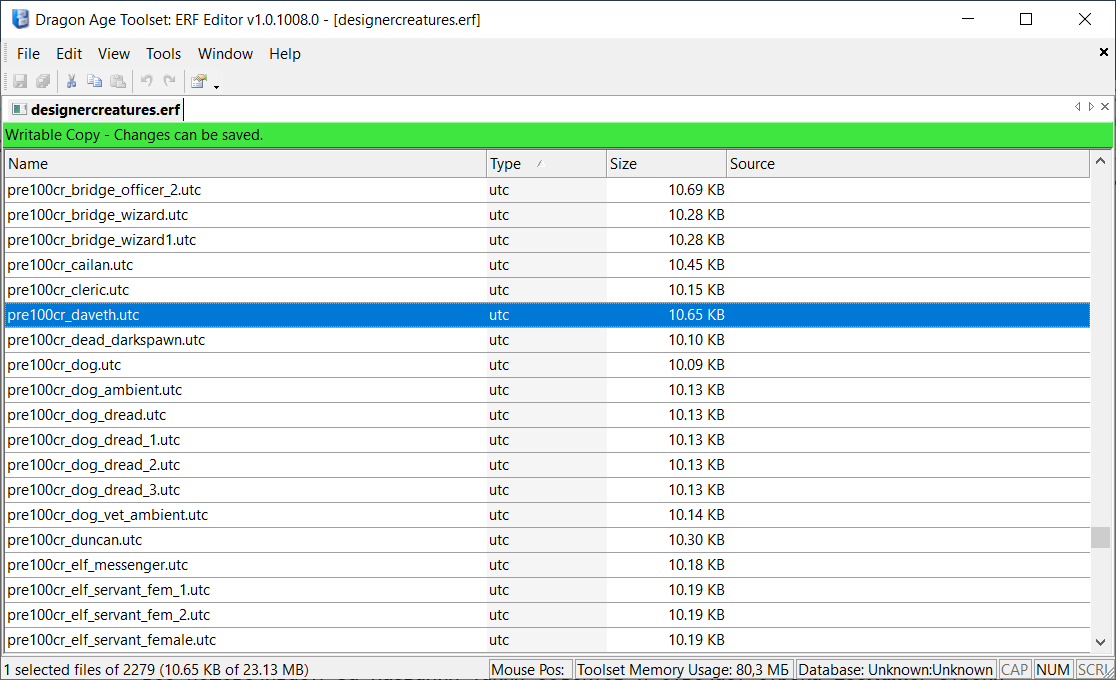This screenshot has width=1116, height=680.
Task: Select pre100cr_cleric.utc row
Action: [x=547, y=290]
